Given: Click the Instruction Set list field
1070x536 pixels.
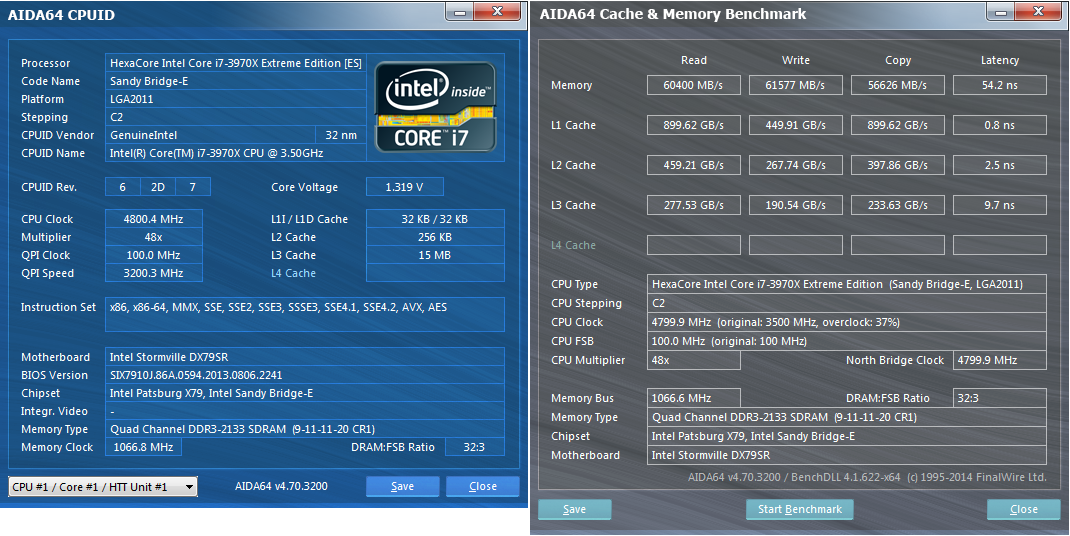Looking at the screenshot, I should pos(305,315).
